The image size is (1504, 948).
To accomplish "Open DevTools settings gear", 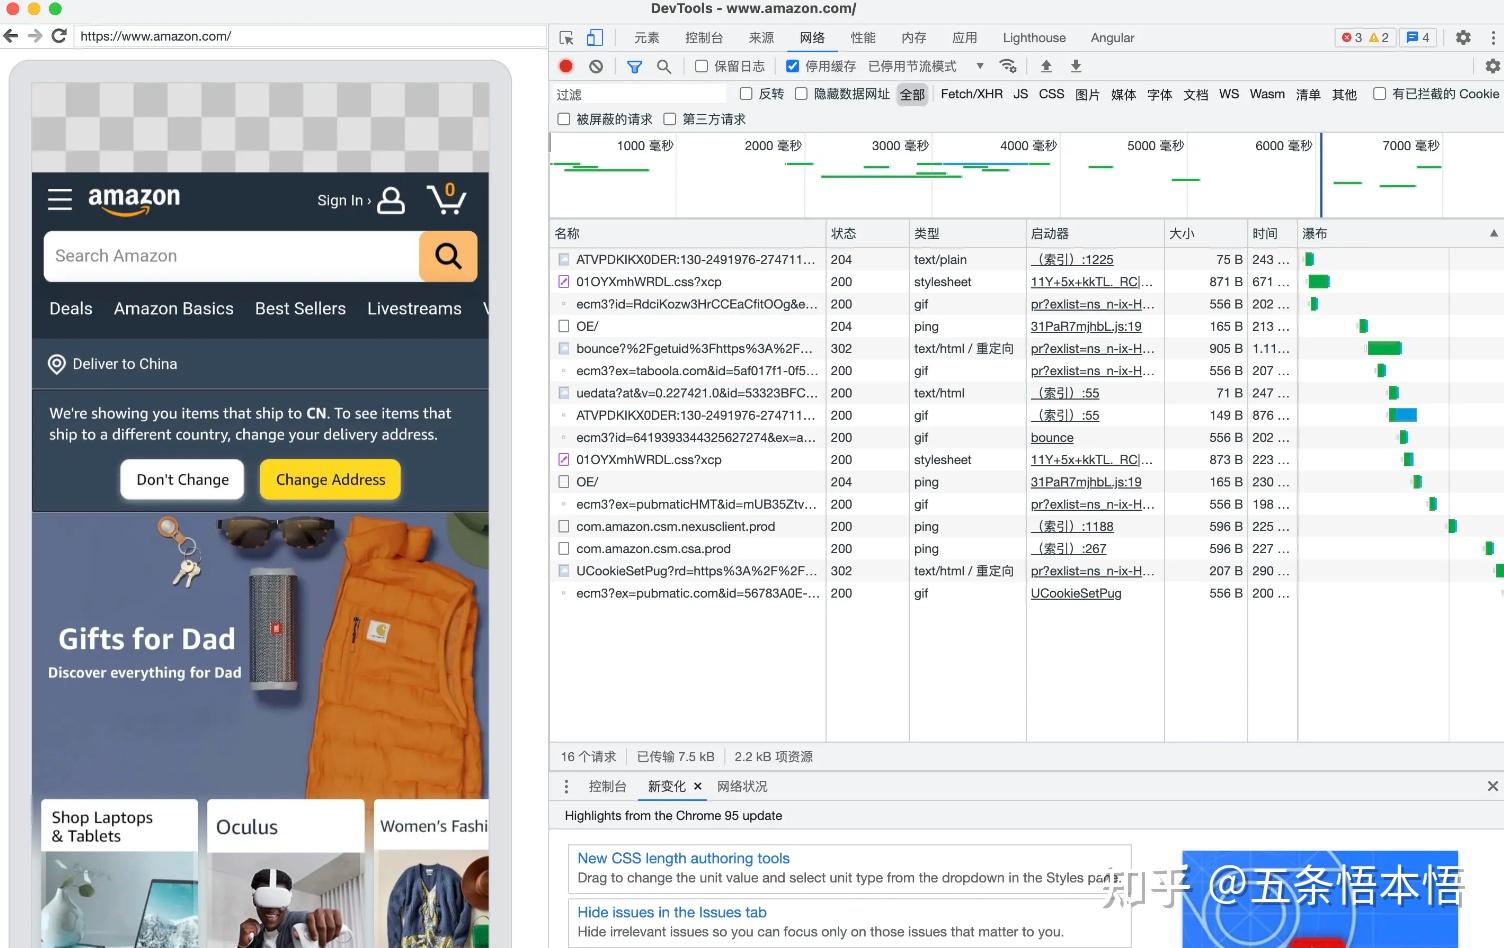I will 1462,37.
